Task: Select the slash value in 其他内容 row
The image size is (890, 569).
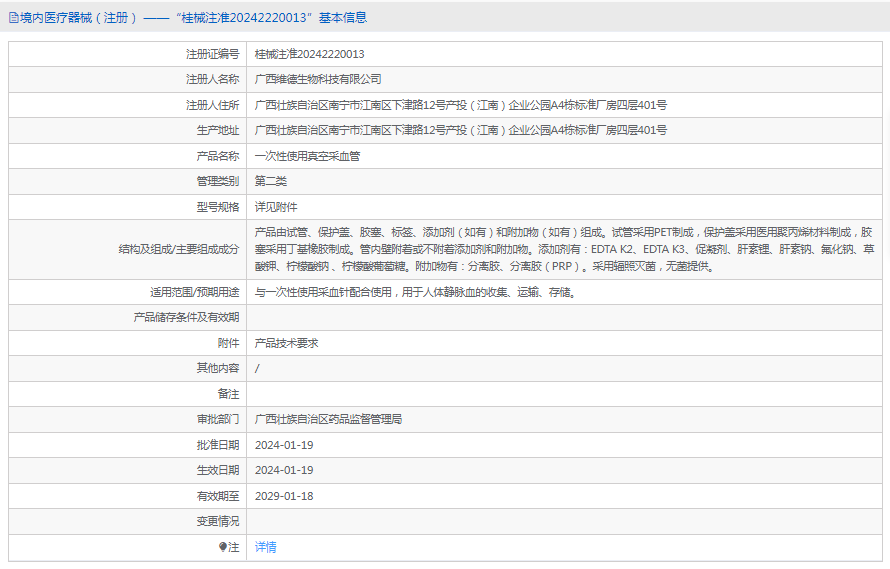Action: (257, 369)
